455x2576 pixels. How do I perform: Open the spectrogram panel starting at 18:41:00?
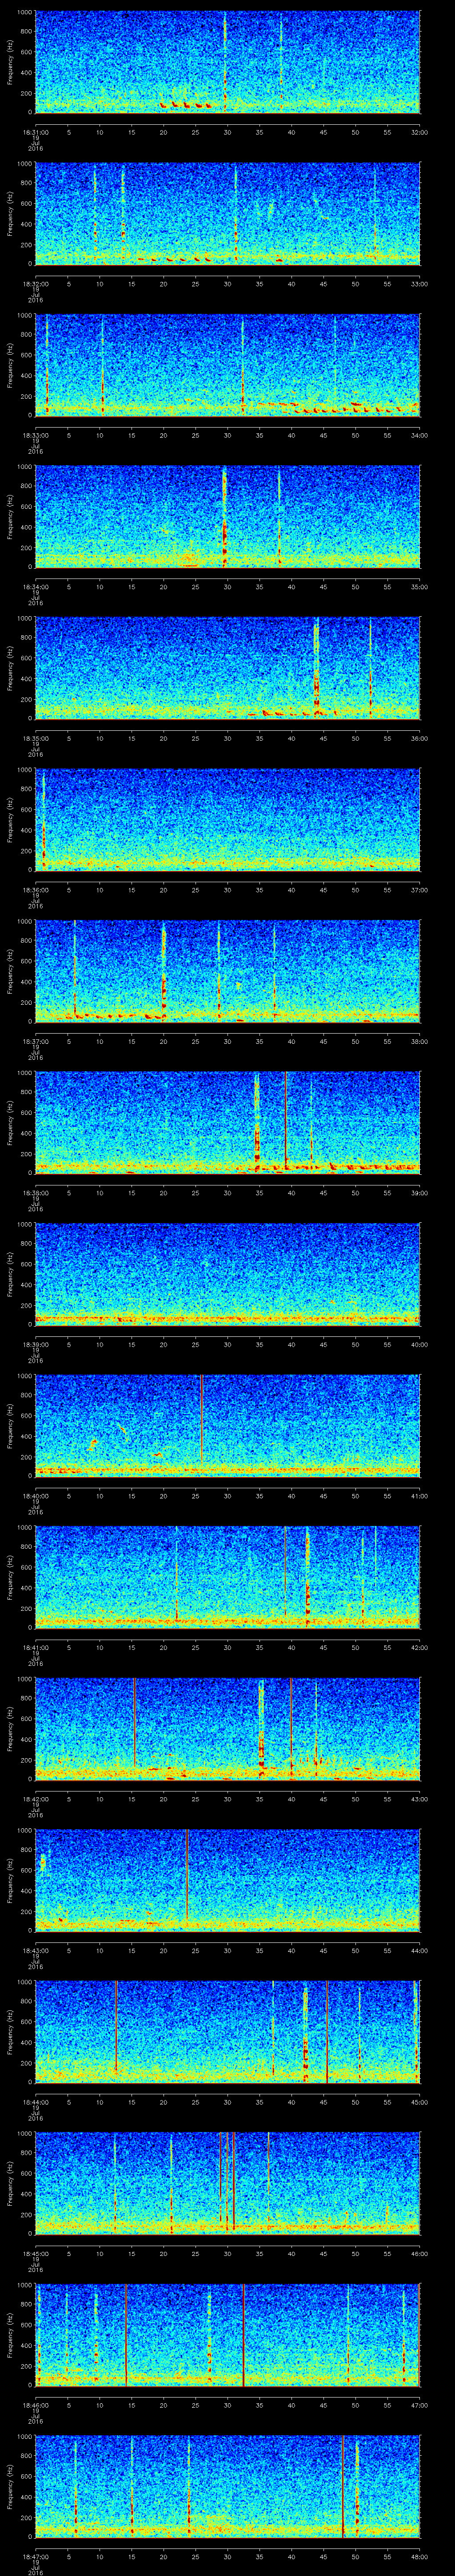(x=228, y=1577)
